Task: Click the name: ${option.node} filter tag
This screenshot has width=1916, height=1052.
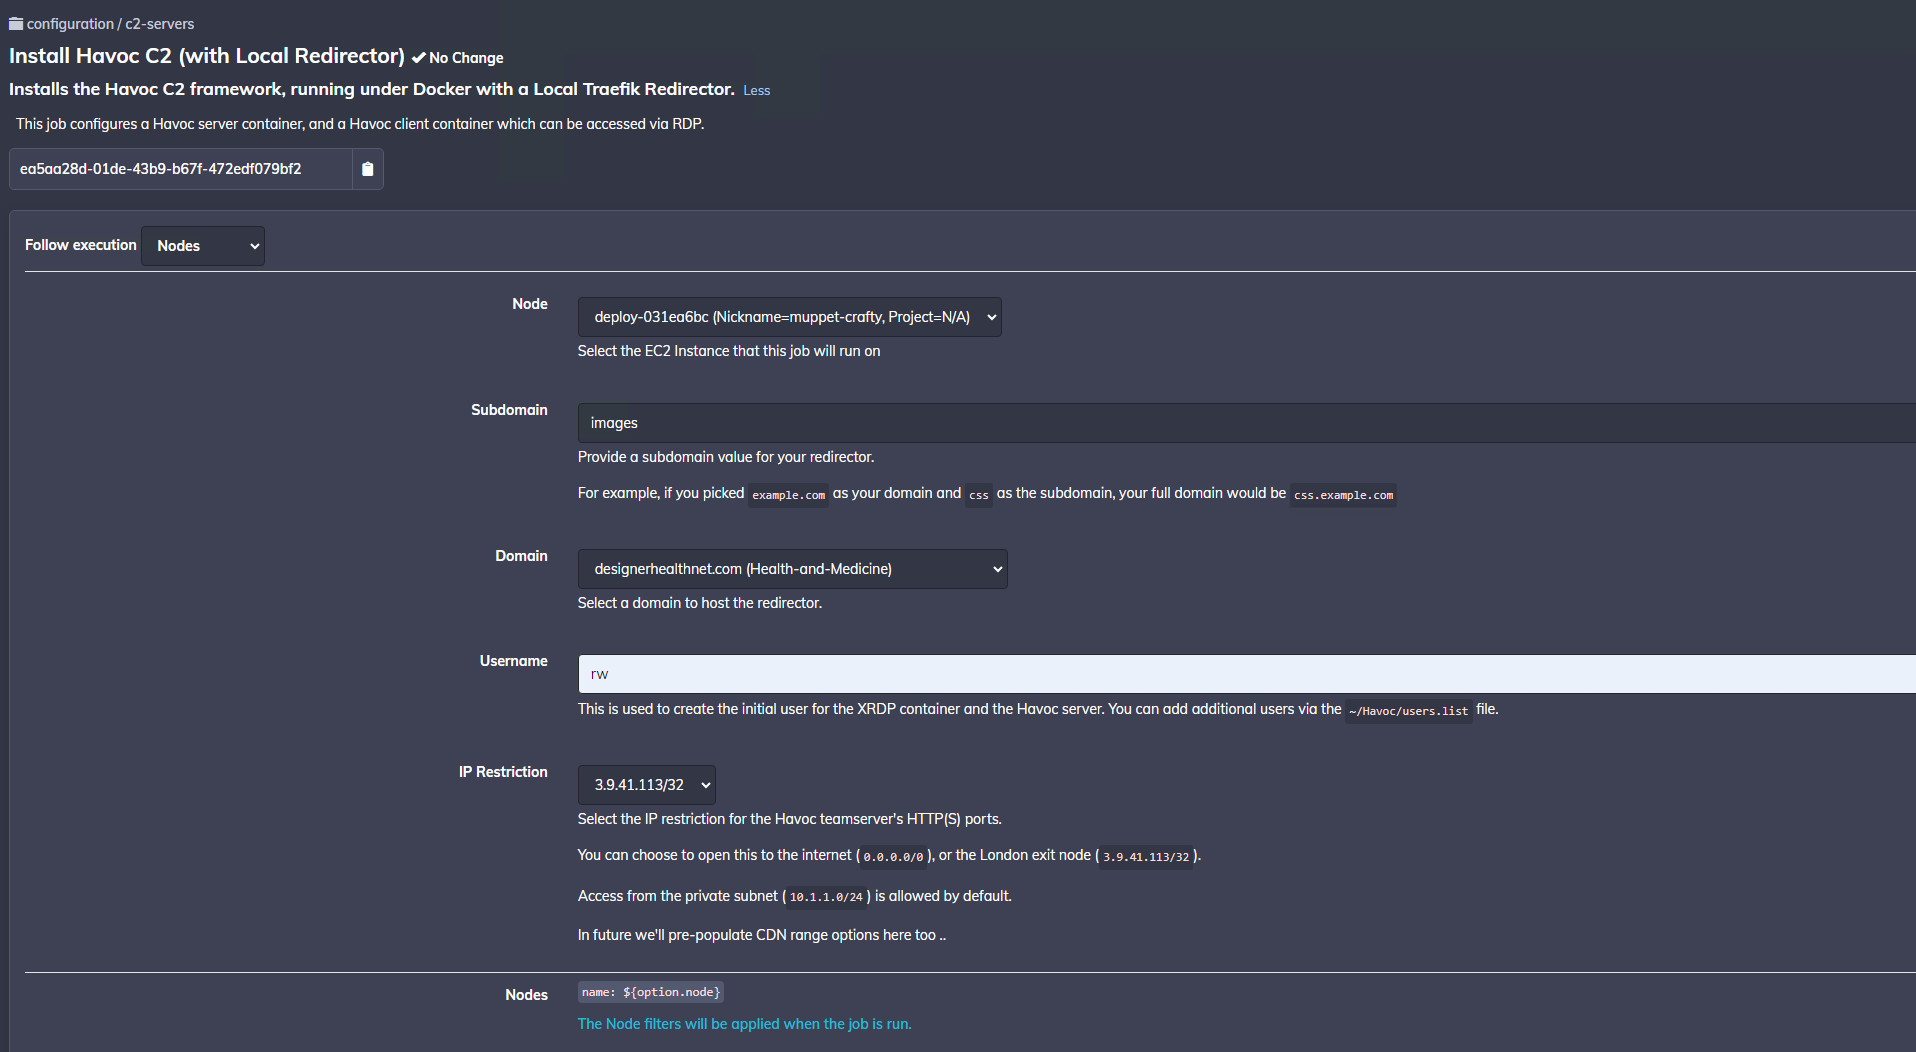Action: tap(650, 992)
